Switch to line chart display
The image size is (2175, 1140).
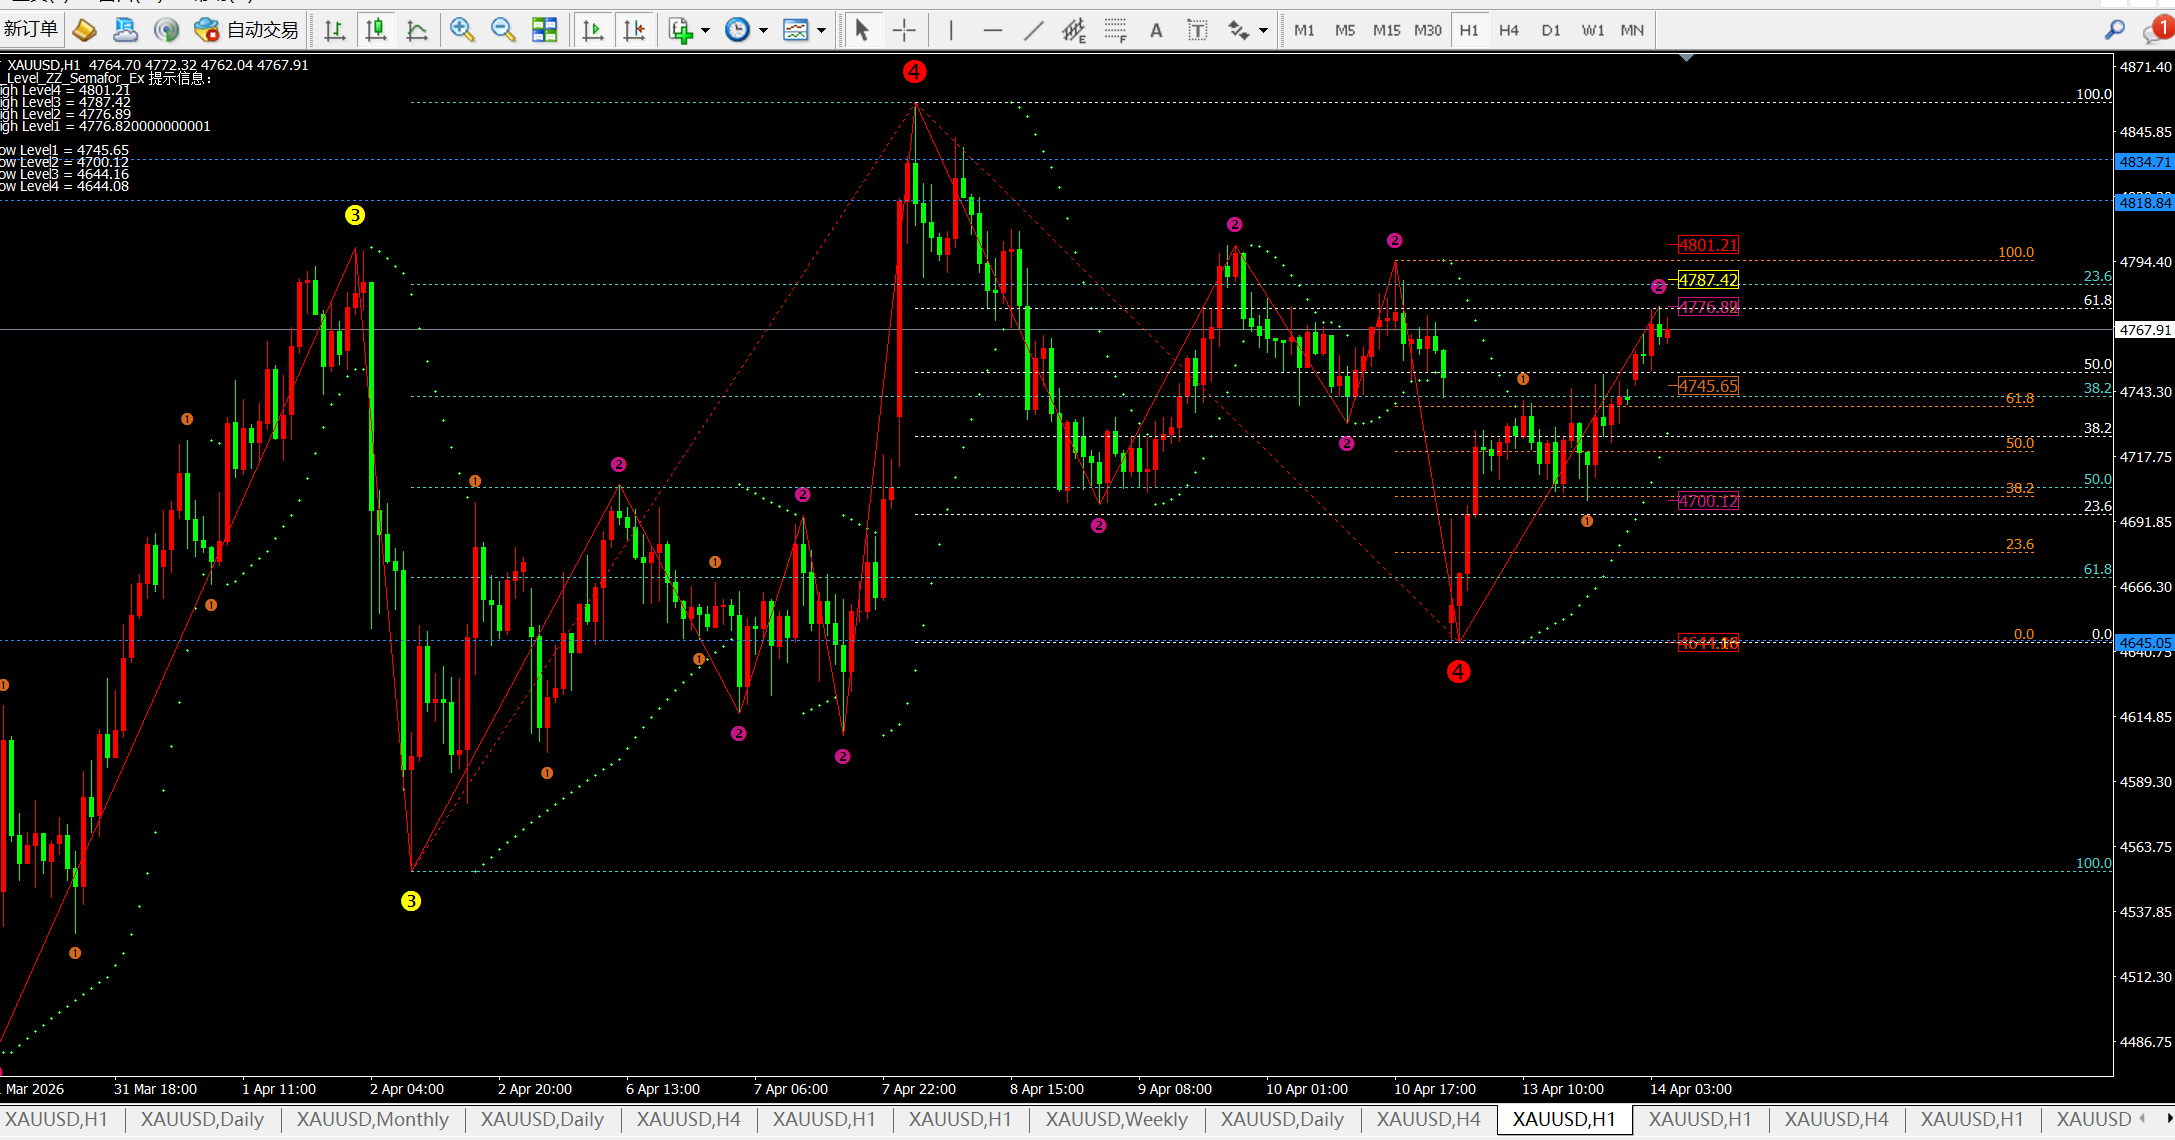pyautogui.click(x=417, y=31)
